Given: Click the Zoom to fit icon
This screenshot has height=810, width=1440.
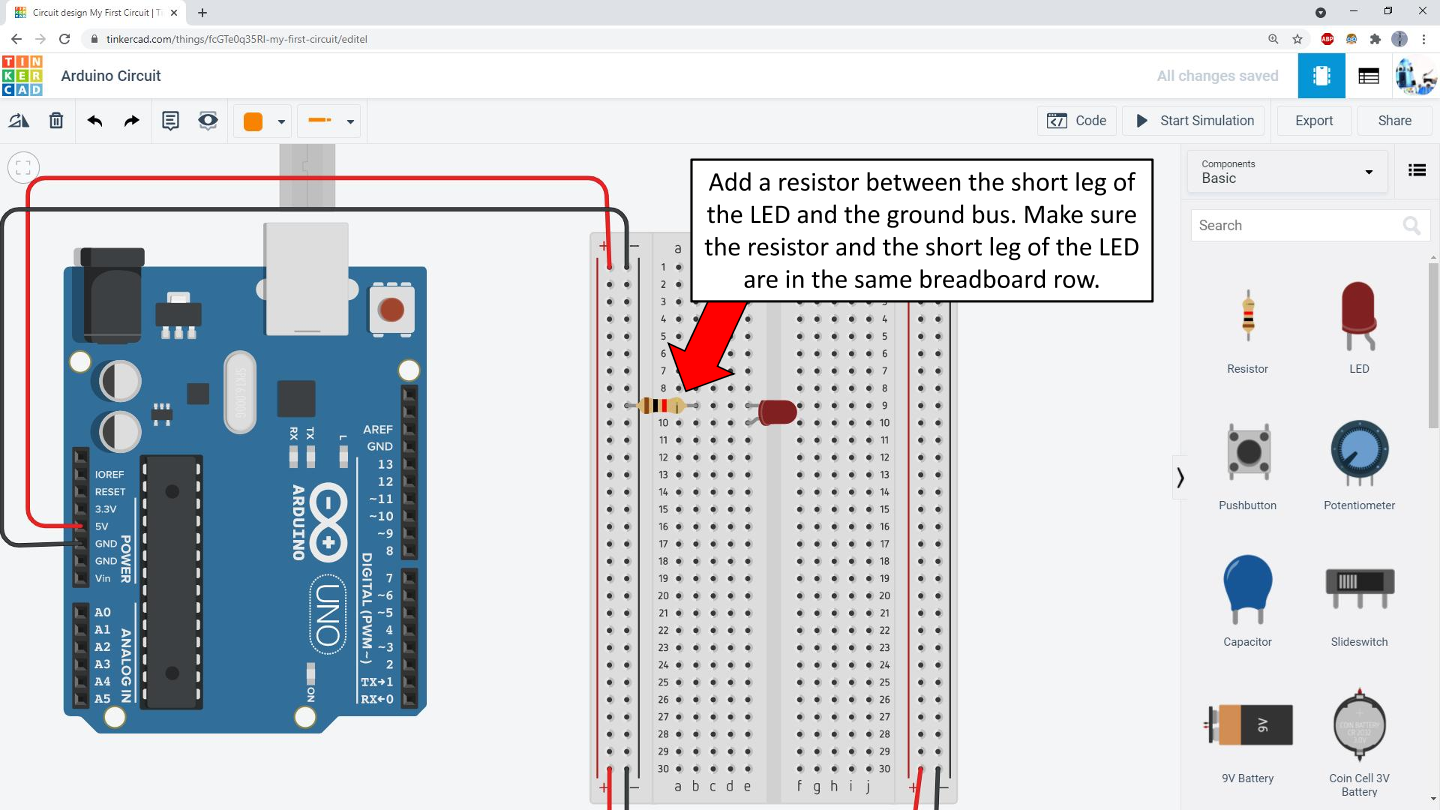Looking at the screenshot, I should (22, 167).
